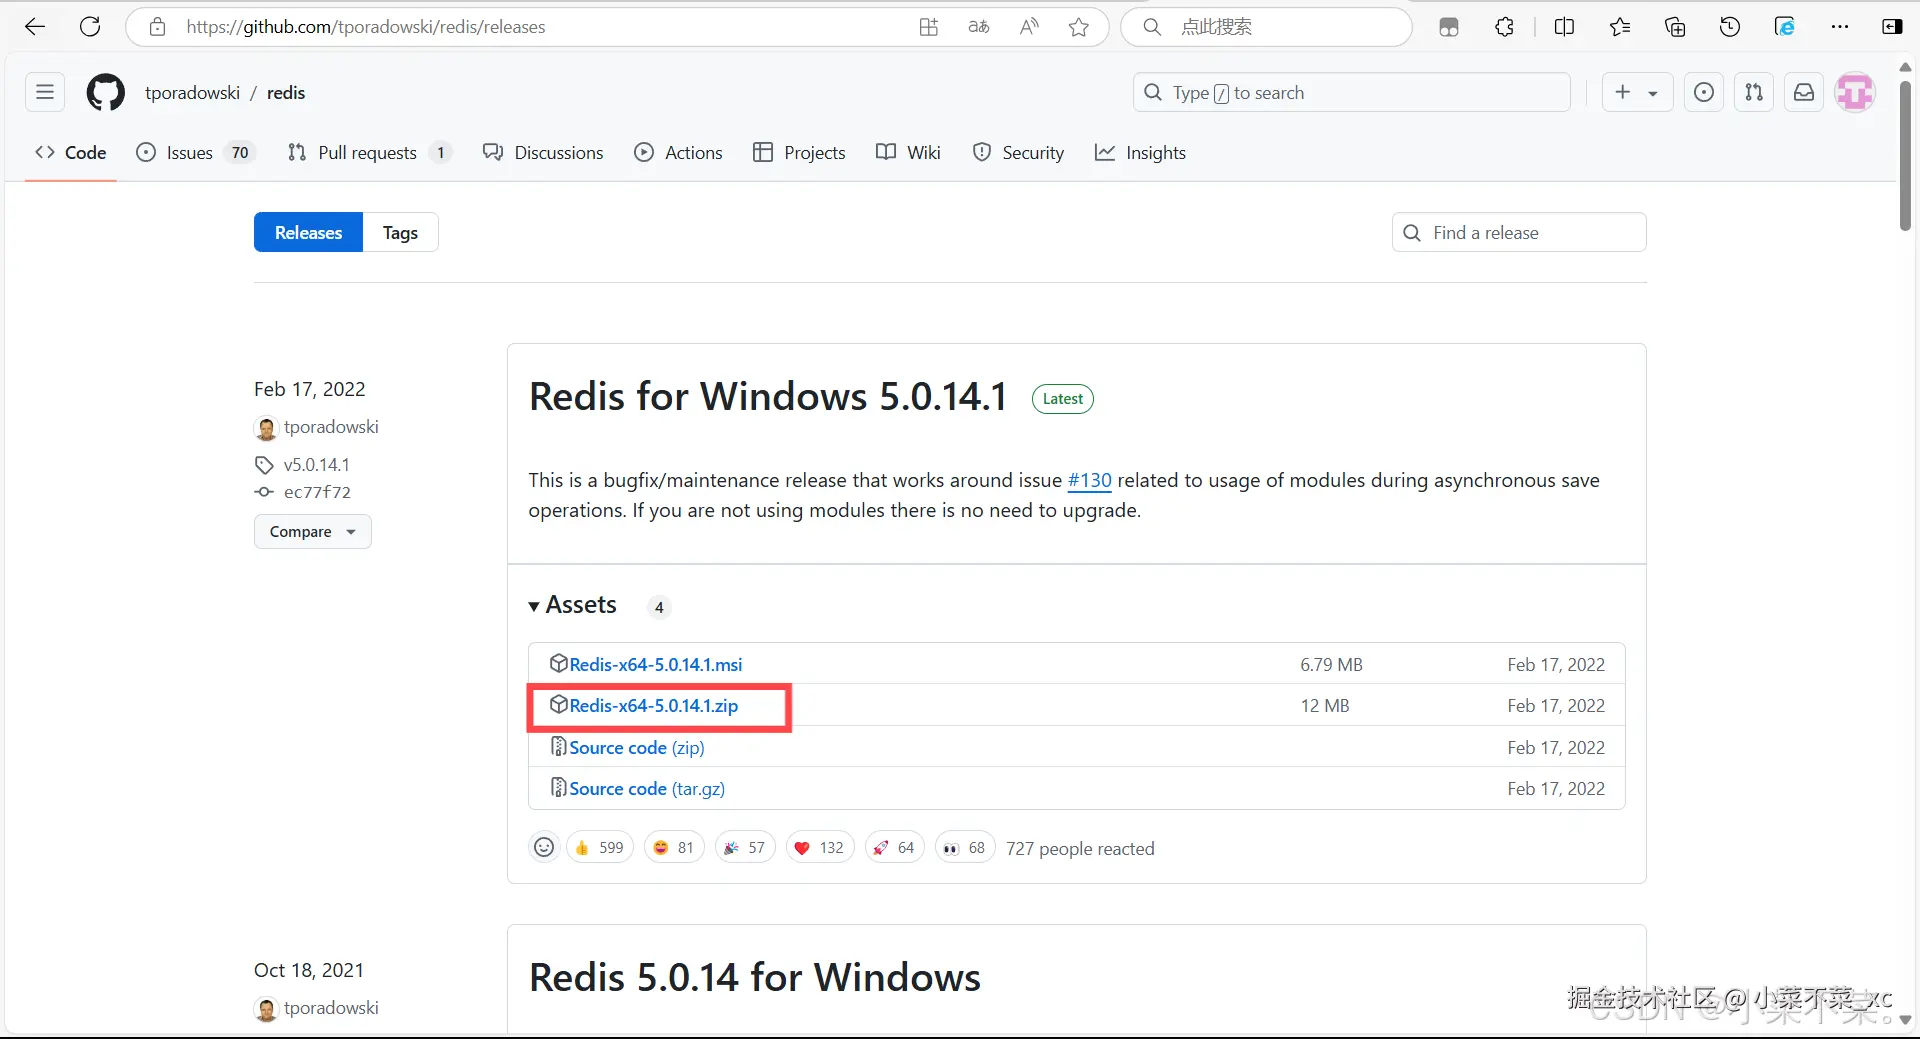Click the laugh reaction 81
1920x1039 pixels.
click(x=674, y=848)
